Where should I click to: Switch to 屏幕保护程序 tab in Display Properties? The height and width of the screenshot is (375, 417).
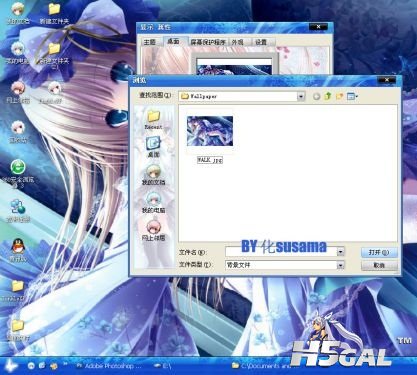[208, 42]
